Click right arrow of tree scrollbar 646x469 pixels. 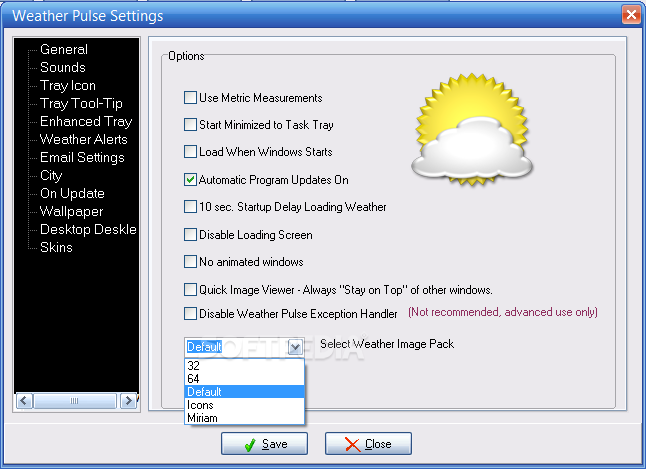point(128,401)
